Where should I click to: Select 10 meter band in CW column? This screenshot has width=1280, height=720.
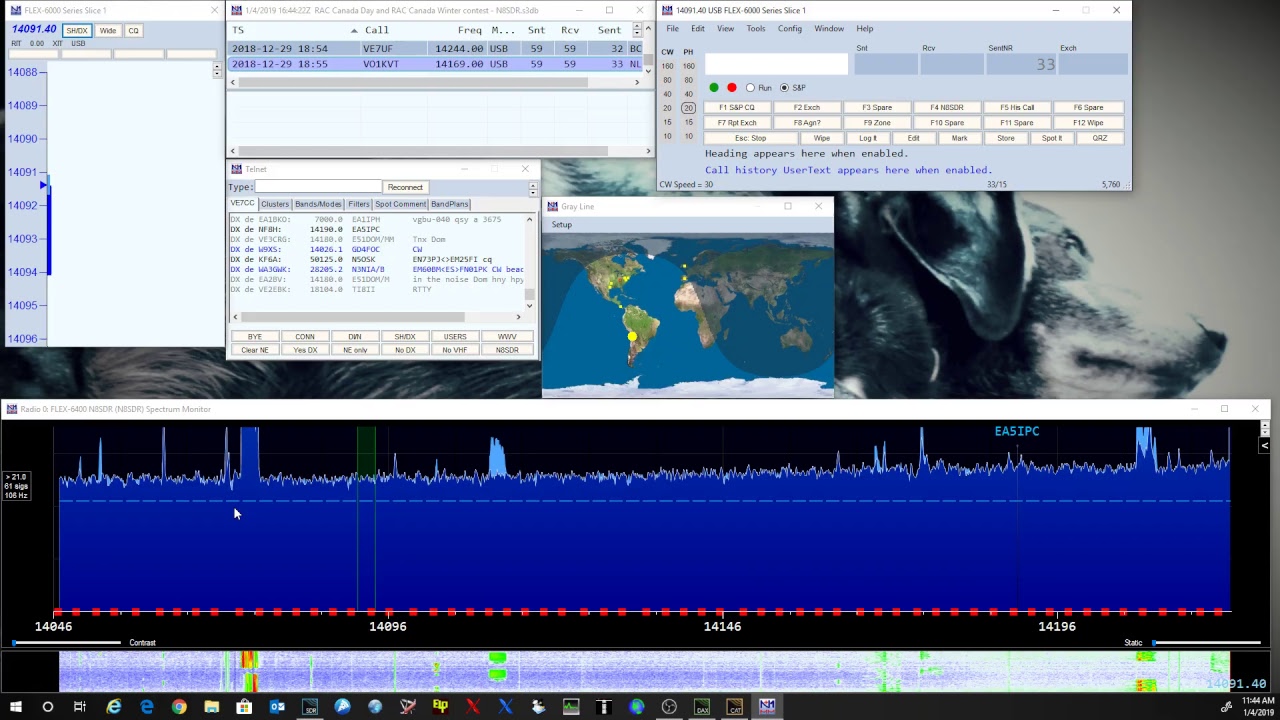pyautogui.click(x=667, y=136)
